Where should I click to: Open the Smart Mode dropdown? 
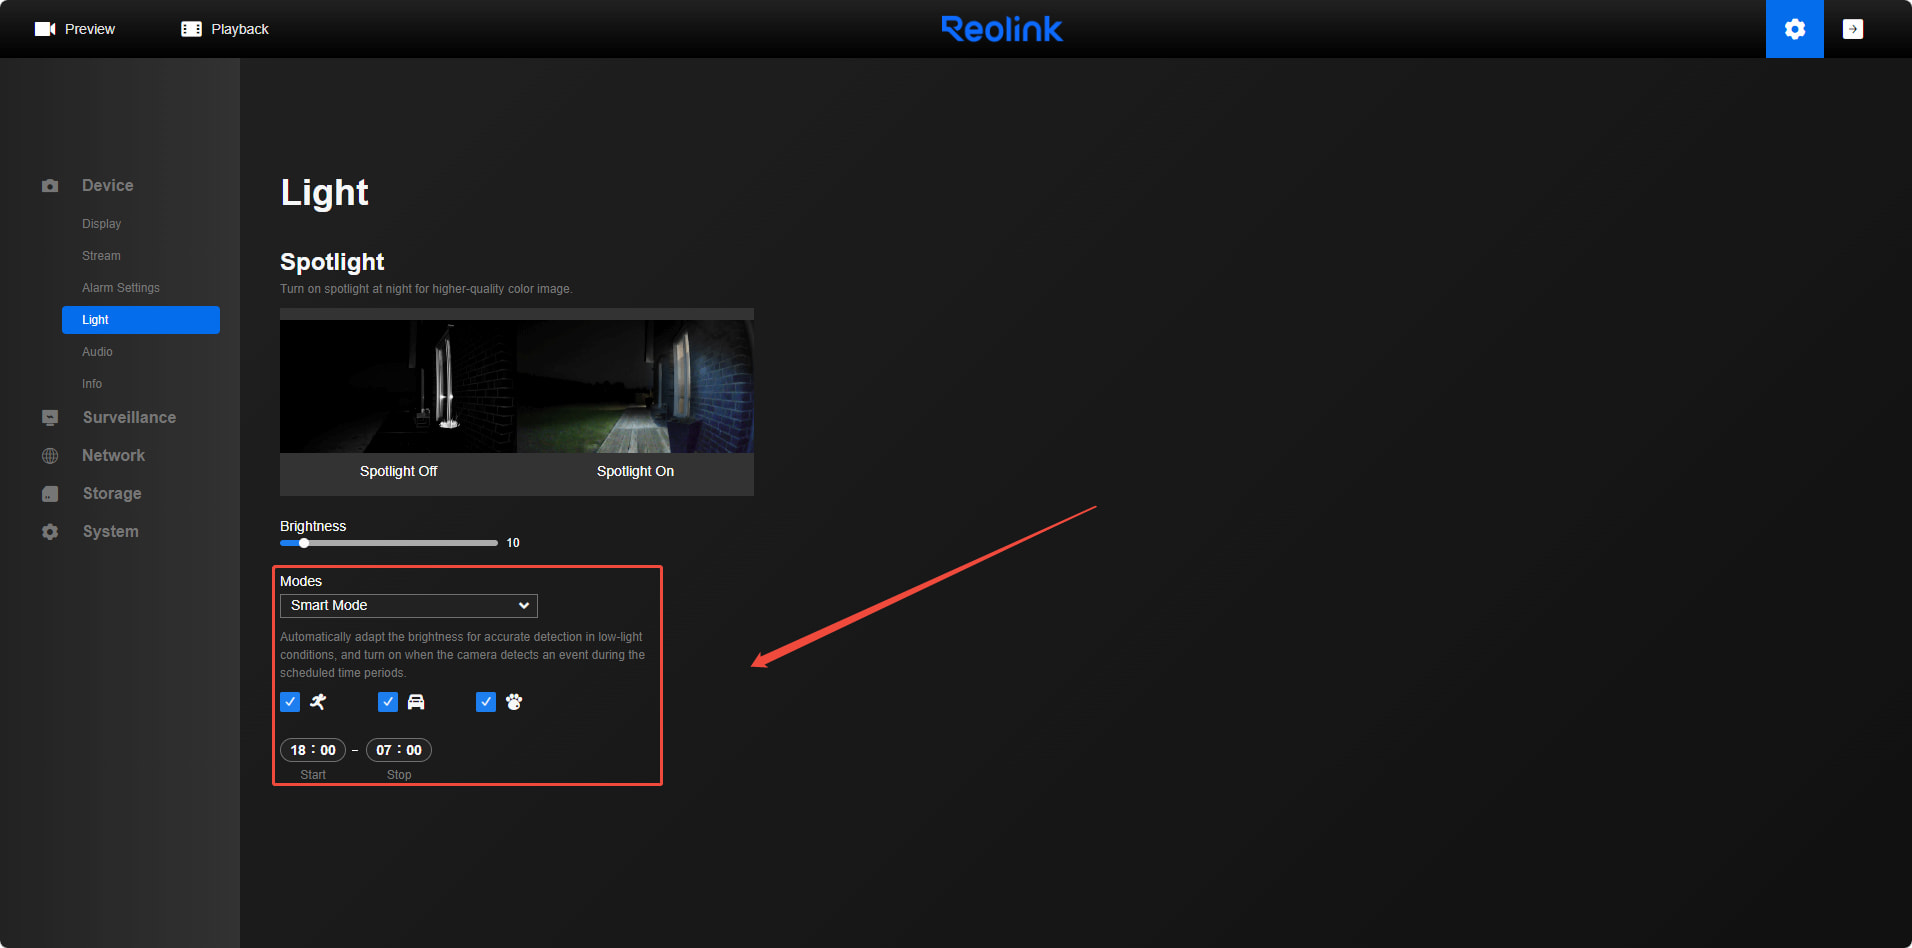coord(409,606)
